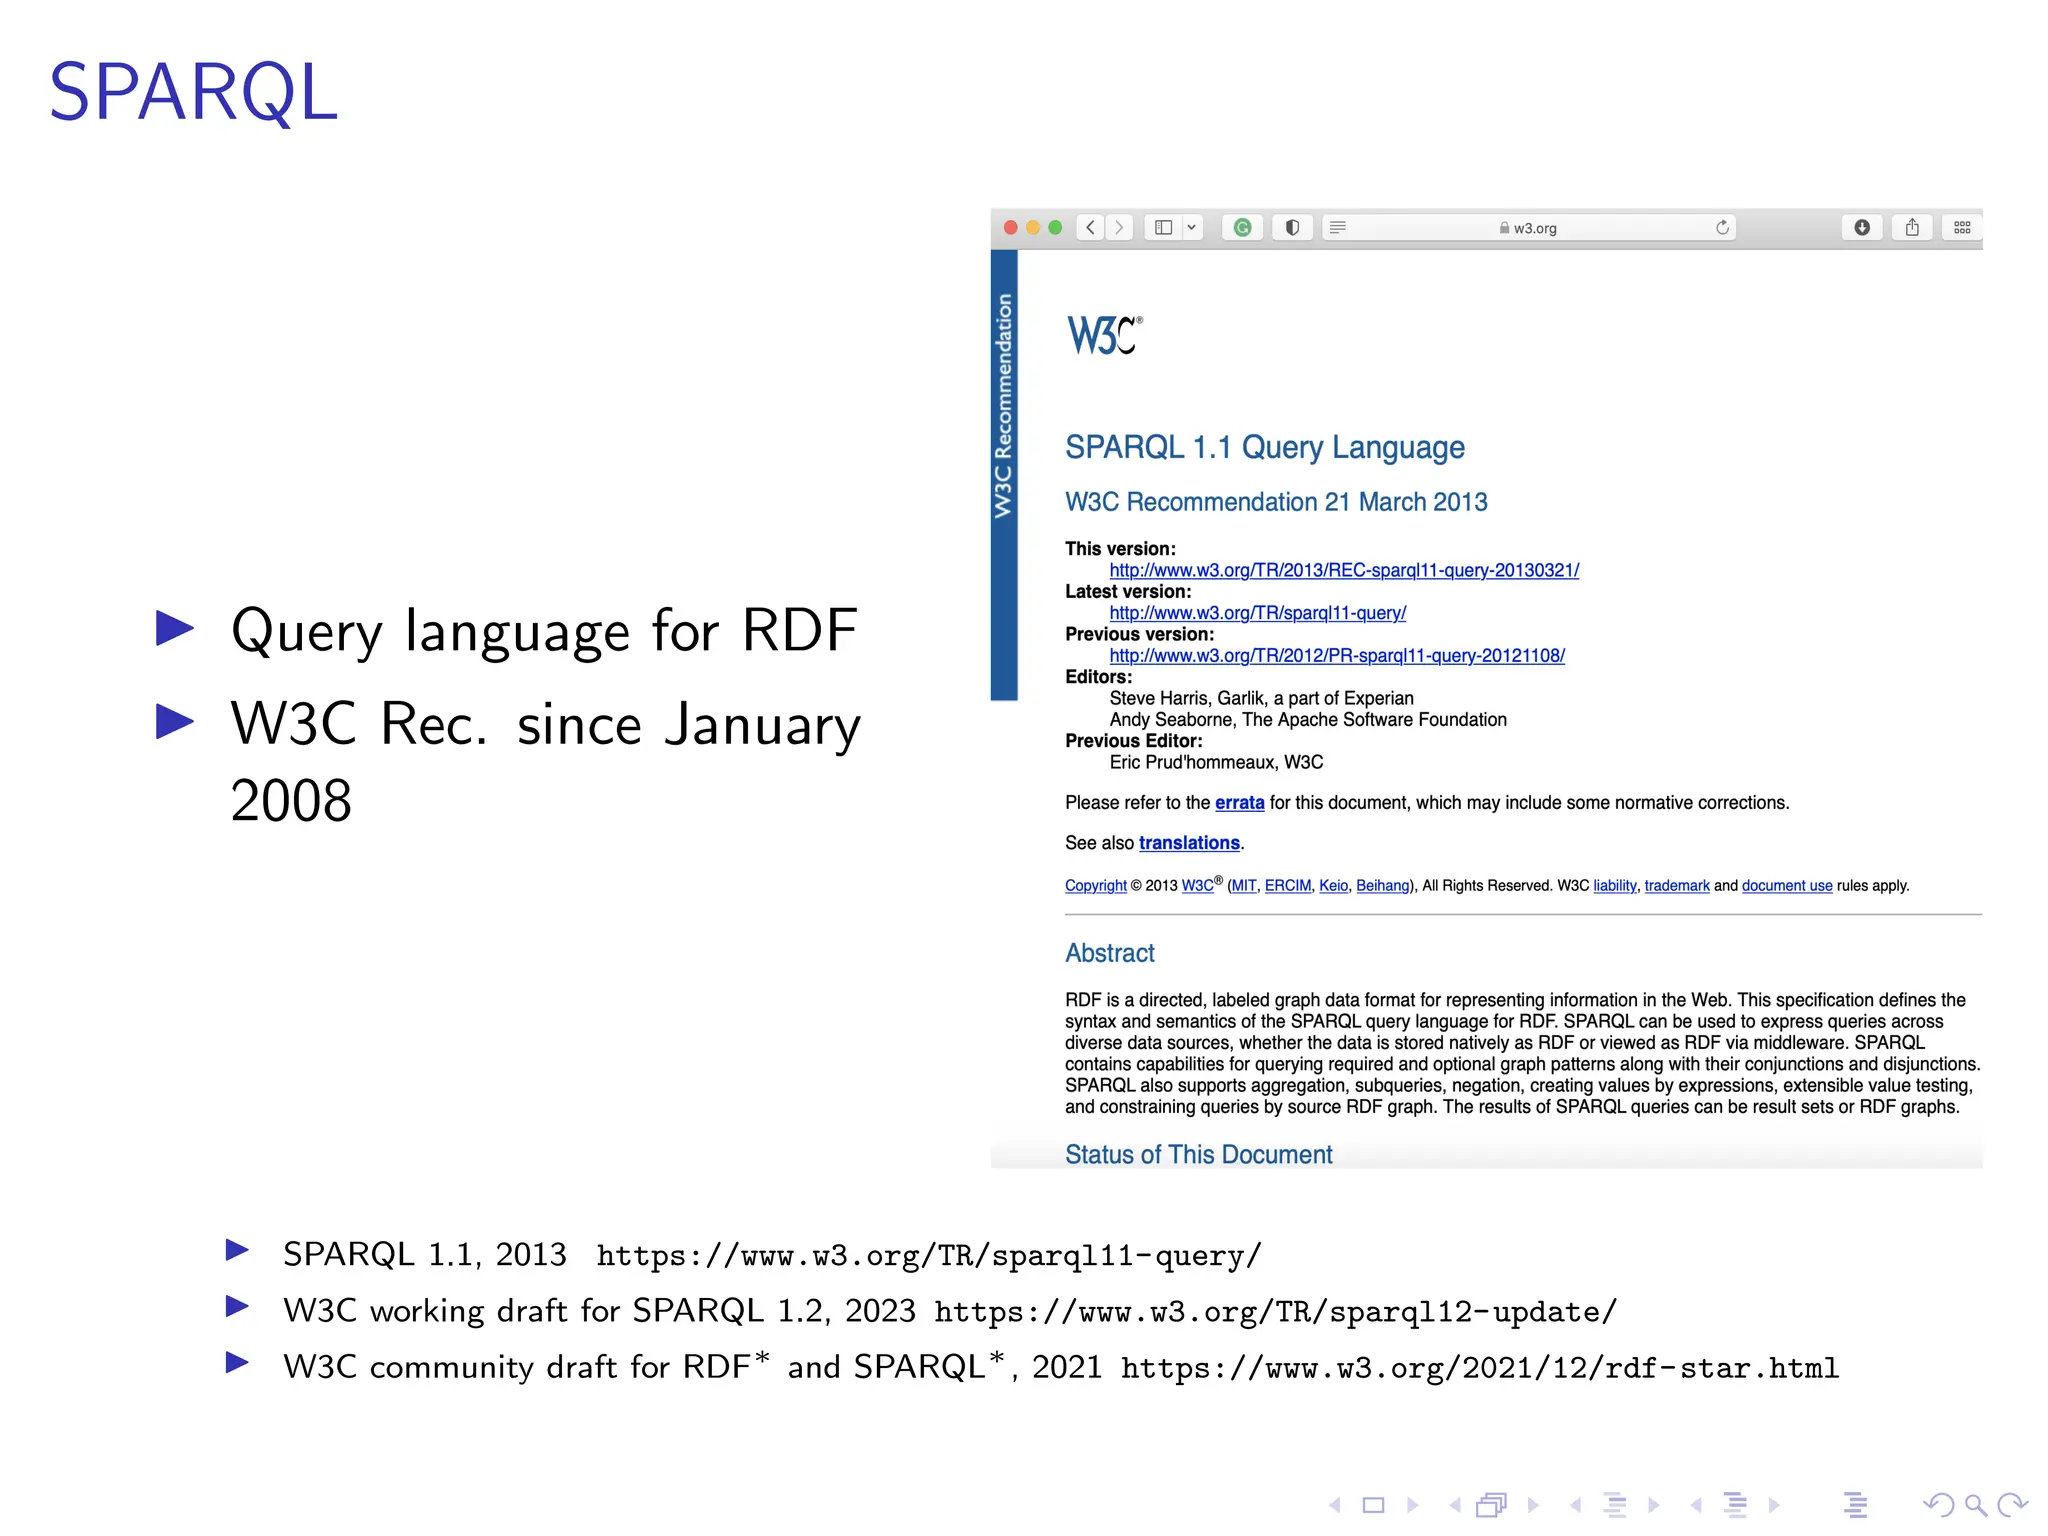Screen dimensions: 2048x1536
Task: Click the 'Abstract' heading
Action: coord(1110,953)
